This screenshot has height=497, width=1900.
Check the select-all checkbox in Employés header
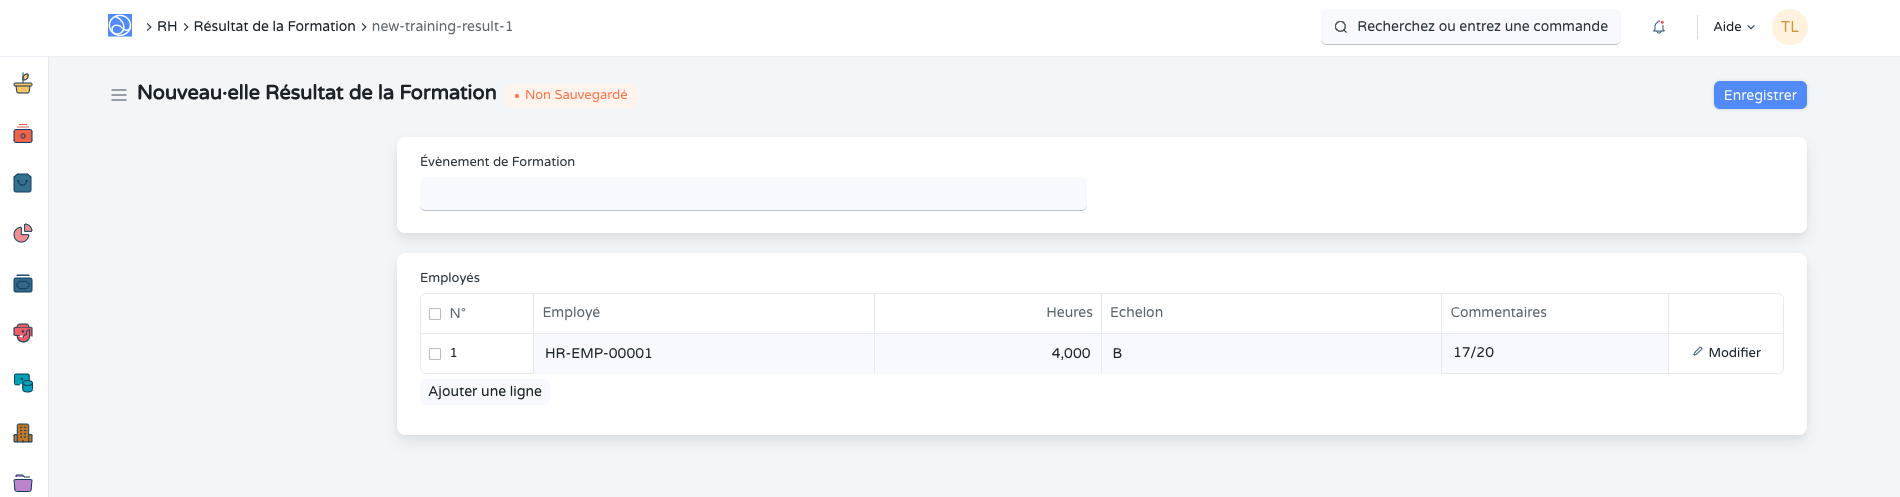[435, 314]
